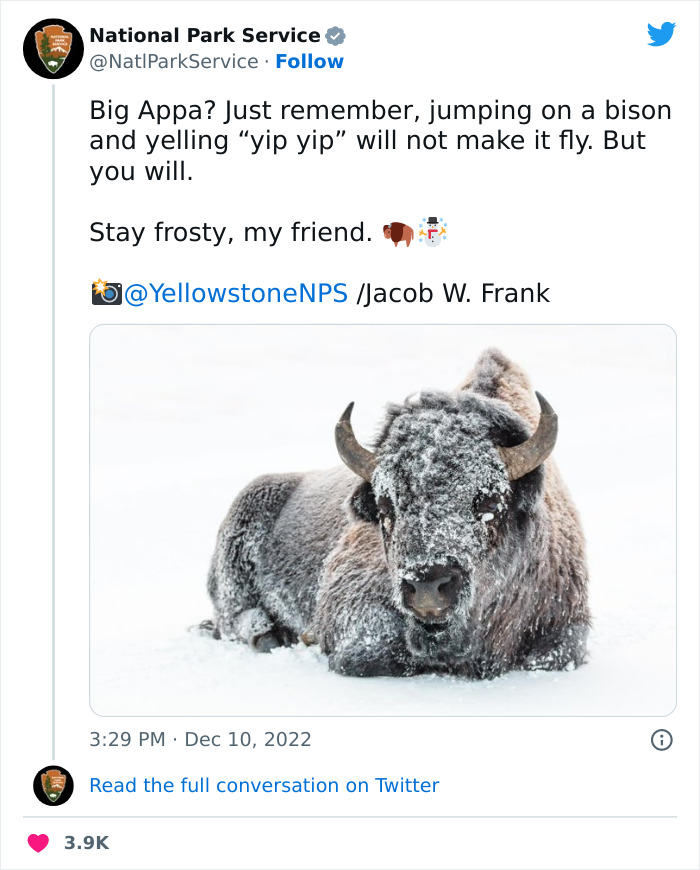Click the Twitter bird logo icon
Viewport: 700px width, 870px height.
(x=661, y=35)
